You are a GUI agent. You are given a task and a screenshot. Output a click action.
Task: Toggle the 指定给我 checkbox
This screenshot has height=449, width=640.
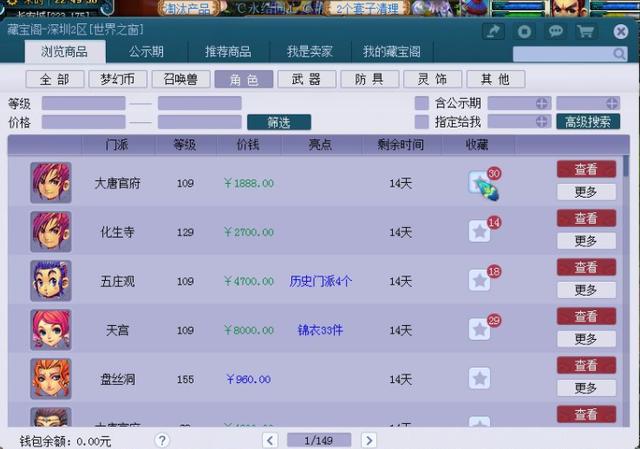(x=421, y=122)
